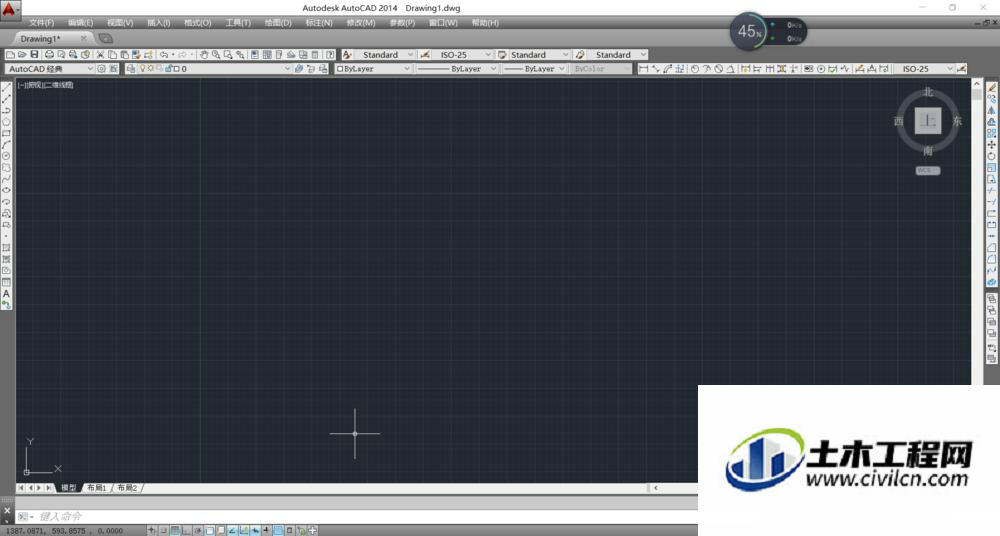Screen dimensions: 1000x536
Task: Open the 文件(F) menu
Action: (41, 23)
